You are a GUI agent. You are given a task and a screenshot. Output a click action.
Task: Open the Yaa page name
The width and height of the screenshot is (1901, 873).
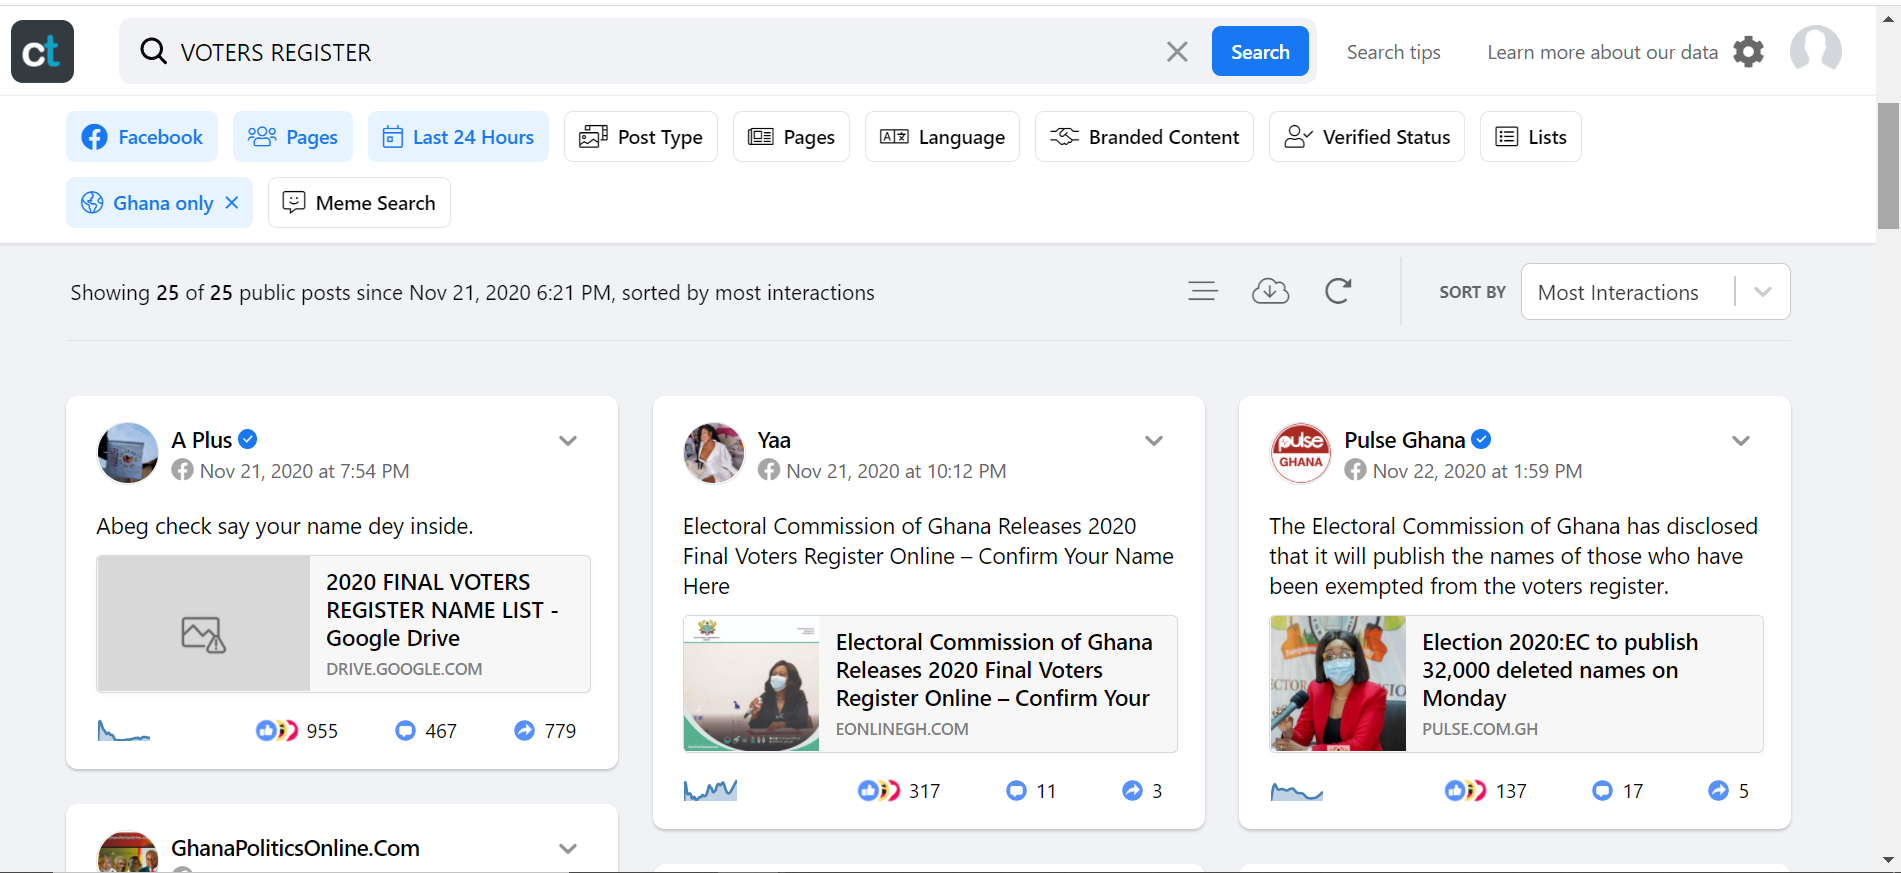pyautogui.click(x=774, y=440)
